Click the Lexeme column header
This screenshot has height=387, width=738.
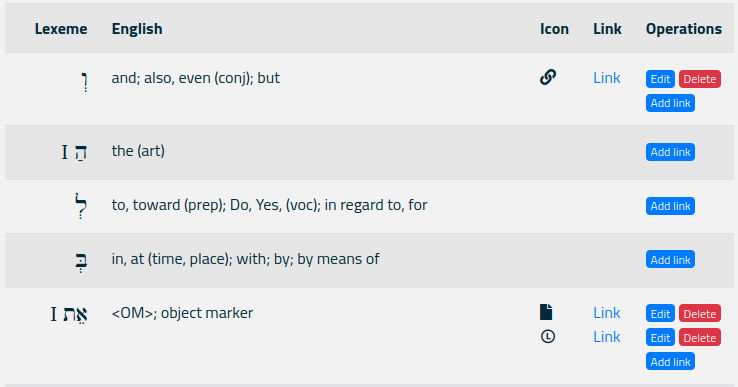click(x=61, y=29)
